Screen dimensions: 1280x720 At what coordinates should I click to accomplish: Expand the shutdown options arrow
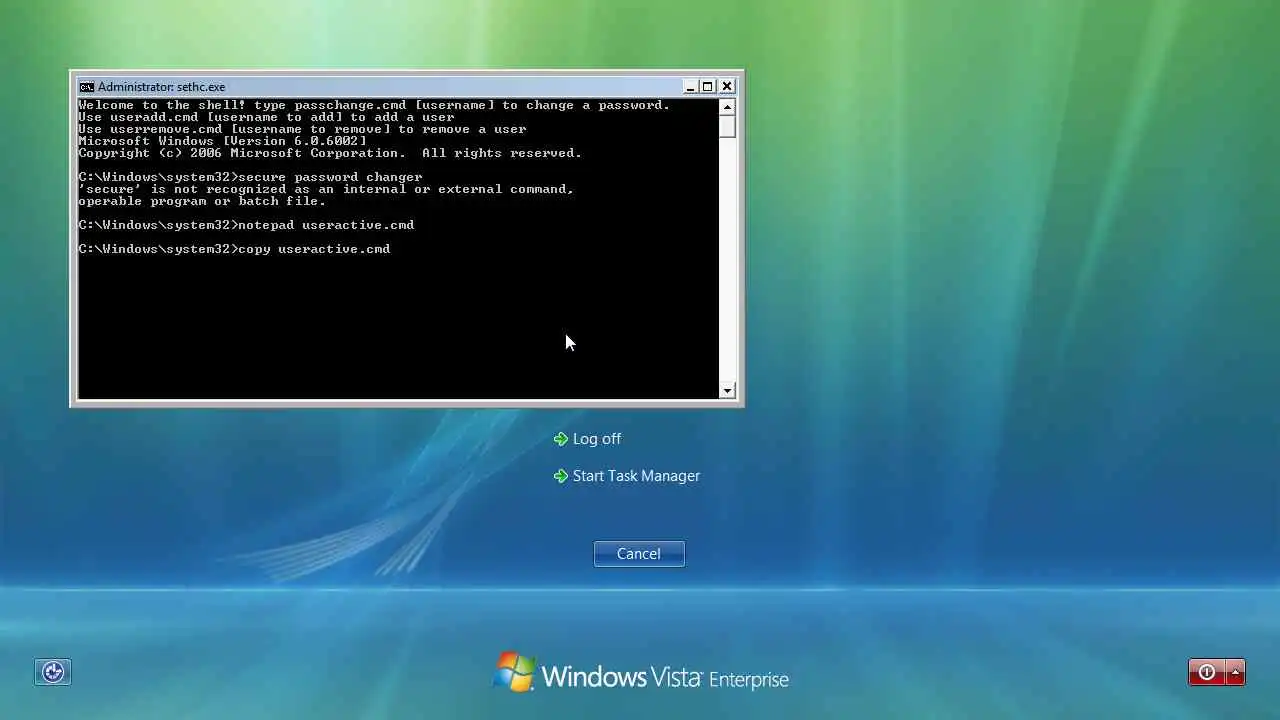[1236, 672]
